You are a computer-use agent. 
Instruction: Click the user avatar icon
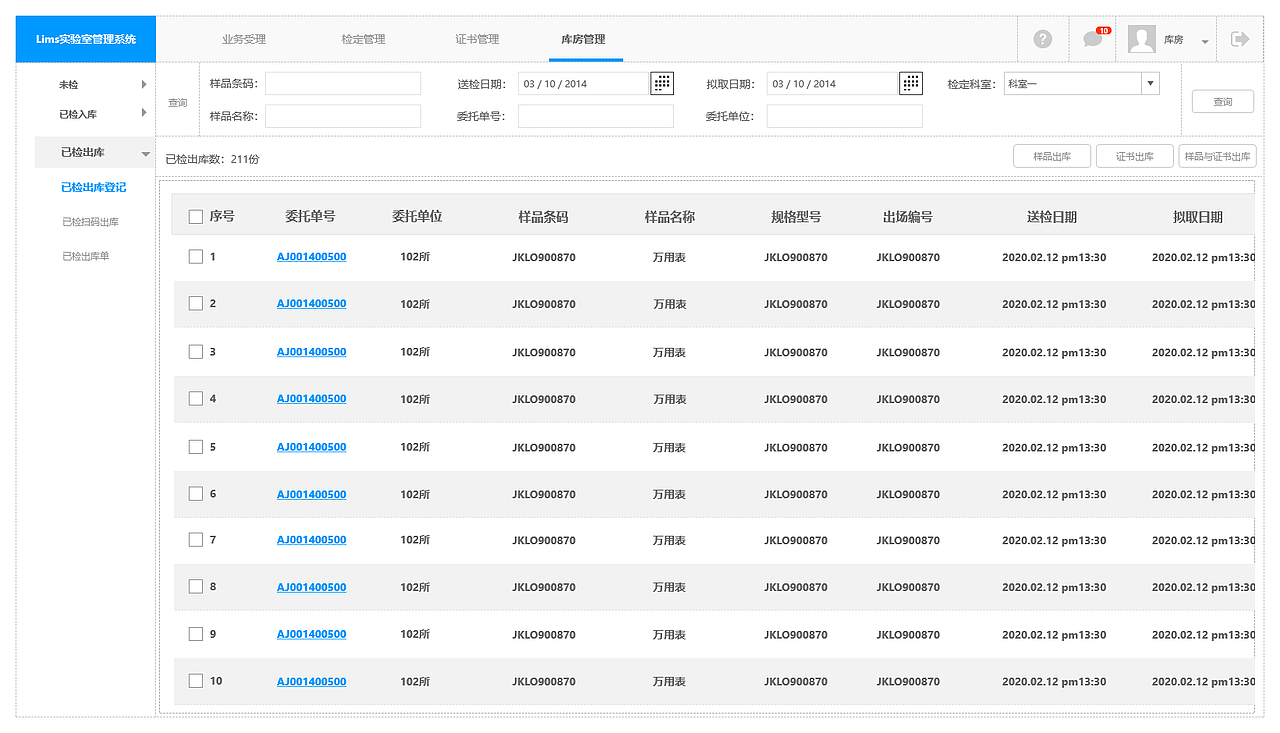pos(1142,39)
